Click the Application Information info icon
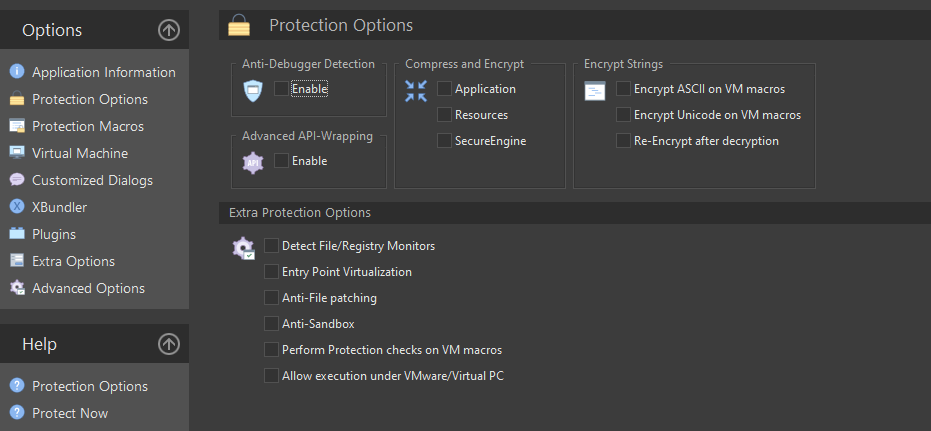 point(17,72)
